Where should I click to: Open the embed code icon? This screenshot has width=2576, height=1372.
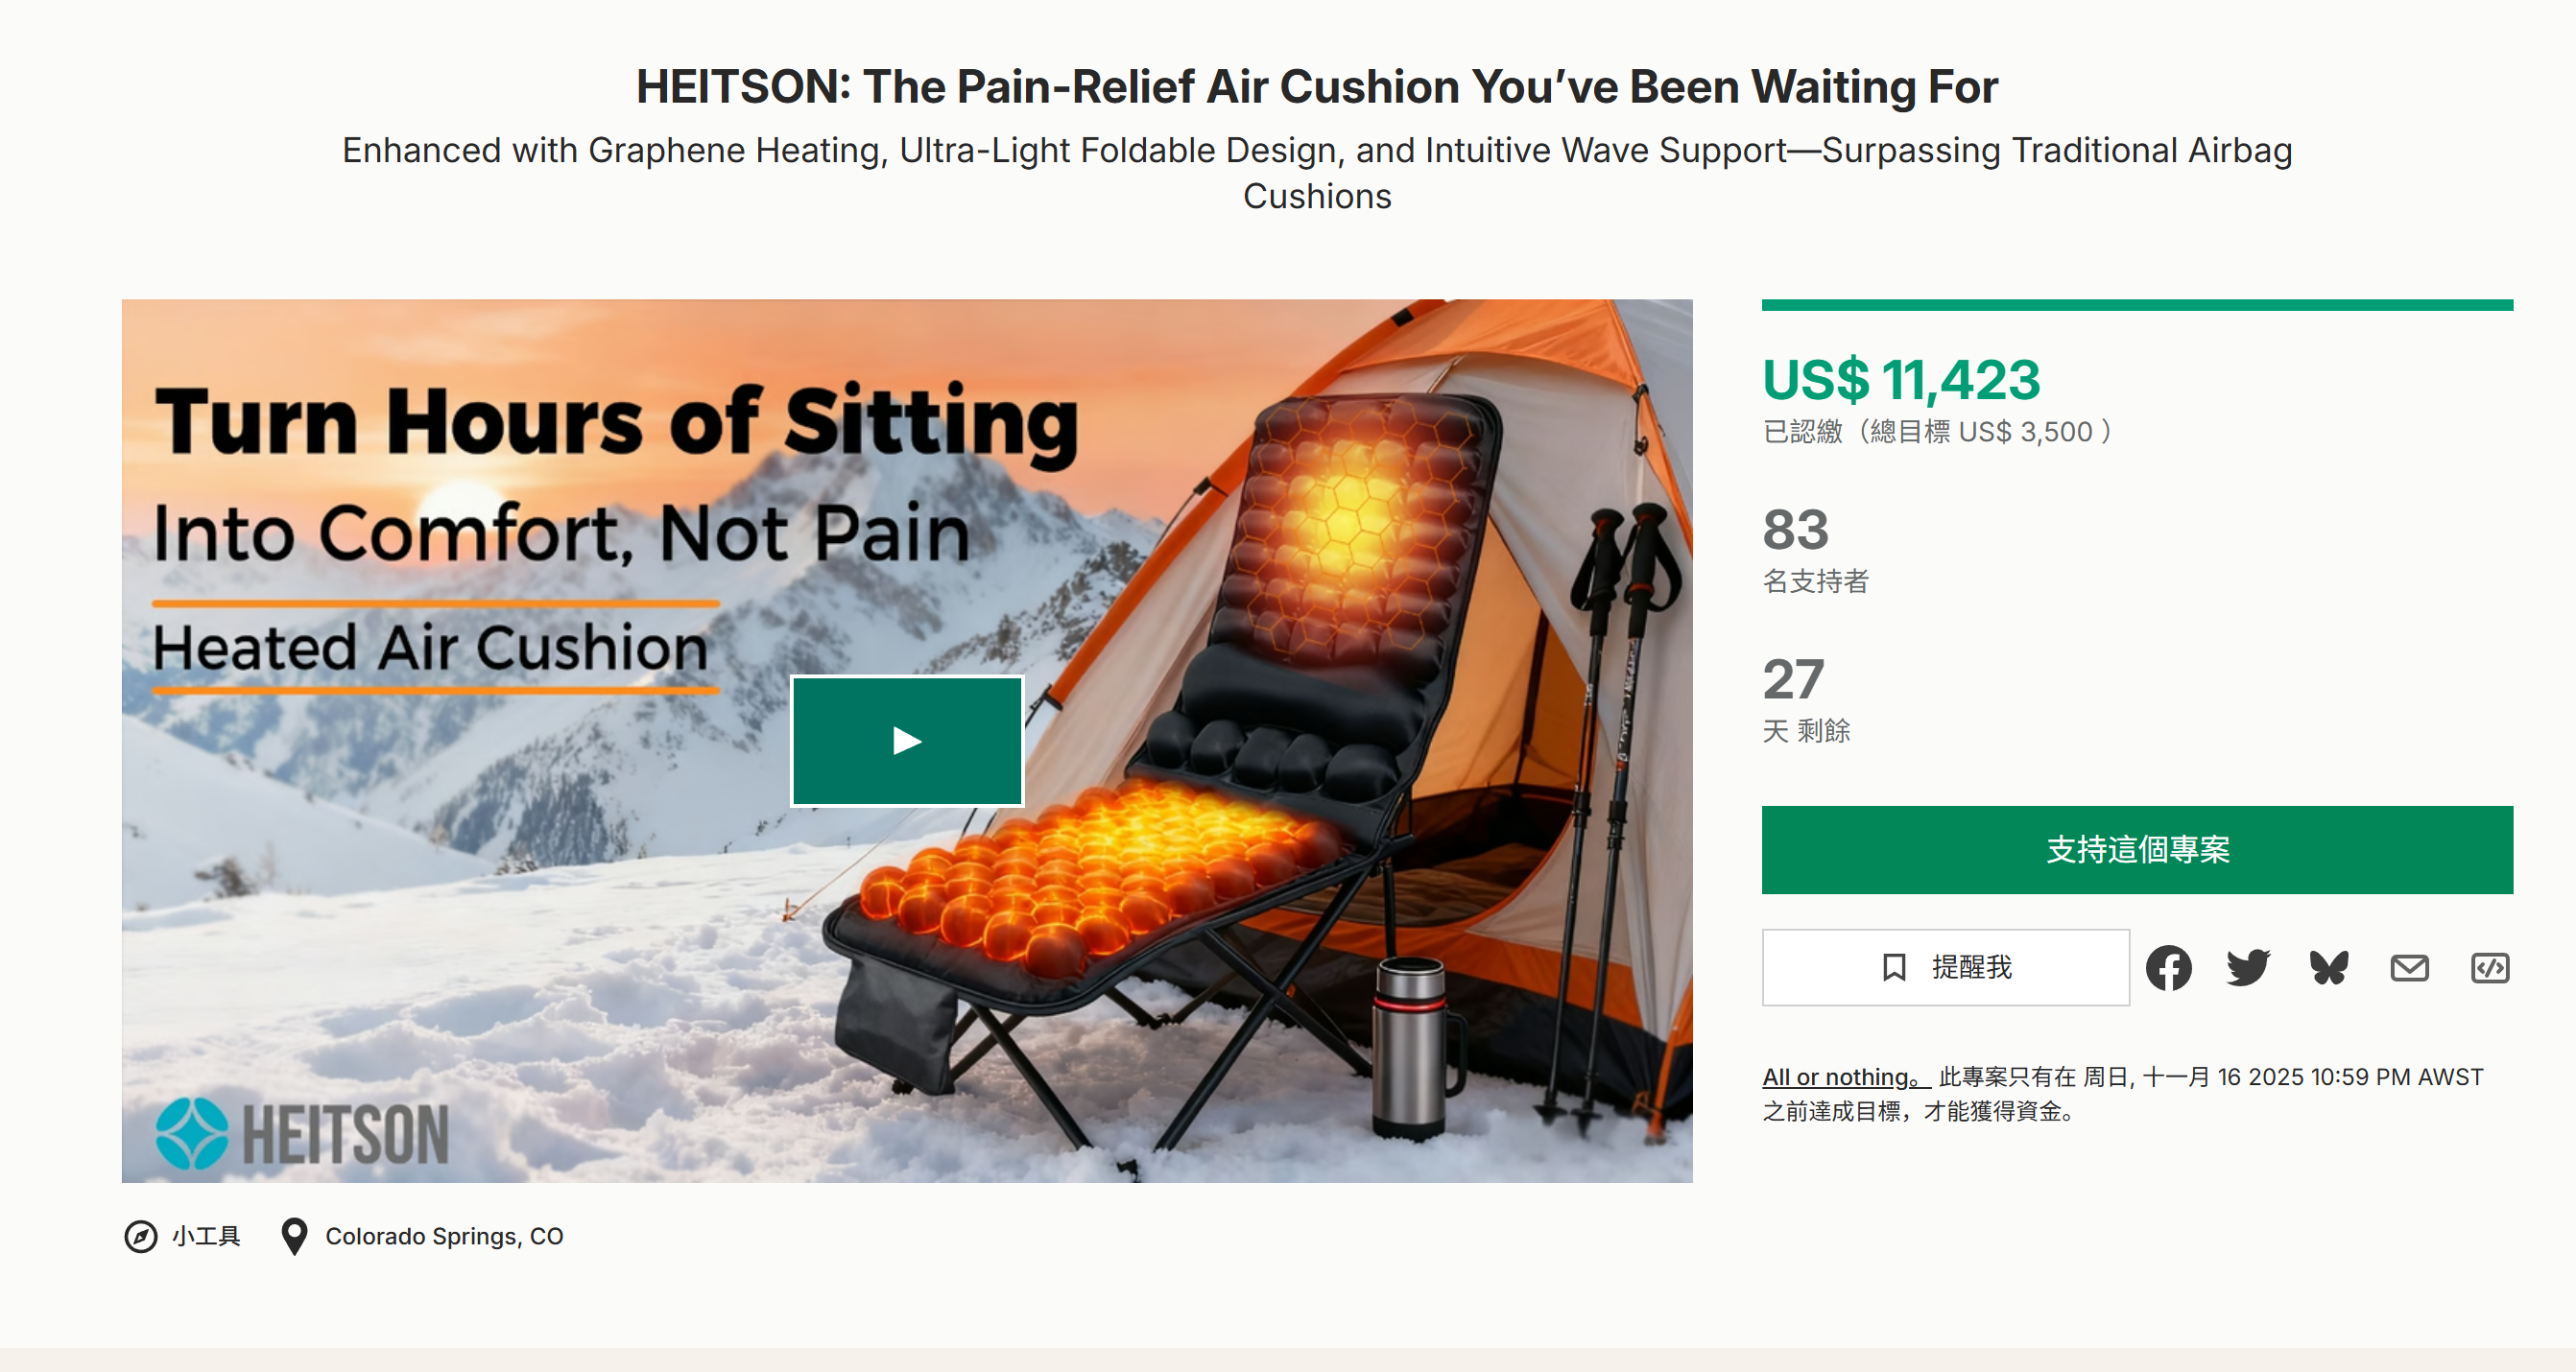[x=2489, y=967]
